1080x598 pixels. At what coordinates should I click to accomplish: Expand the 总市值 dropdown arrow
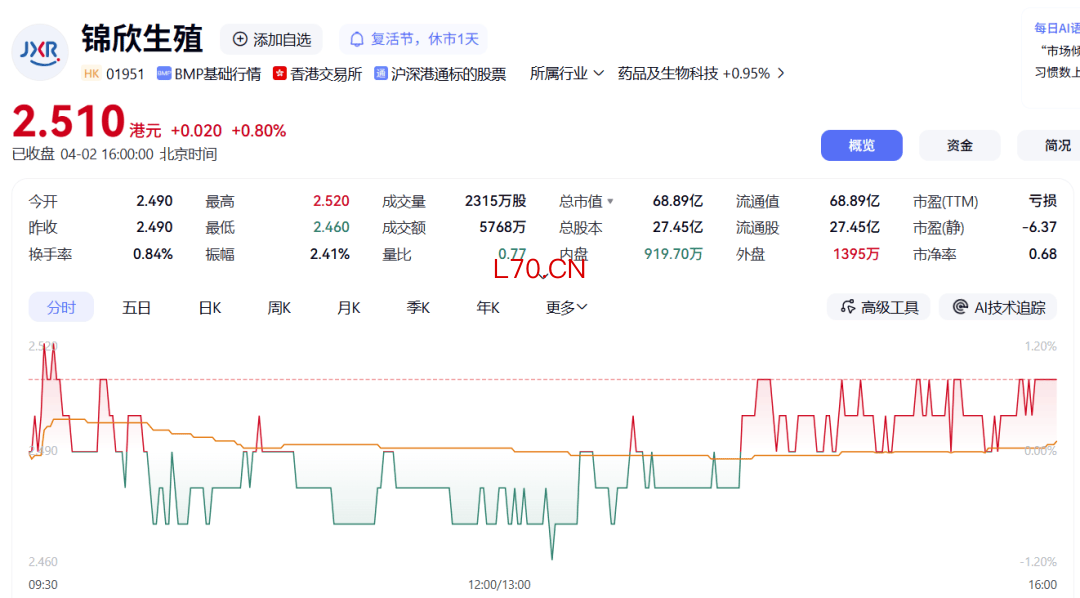coord(610,201)
